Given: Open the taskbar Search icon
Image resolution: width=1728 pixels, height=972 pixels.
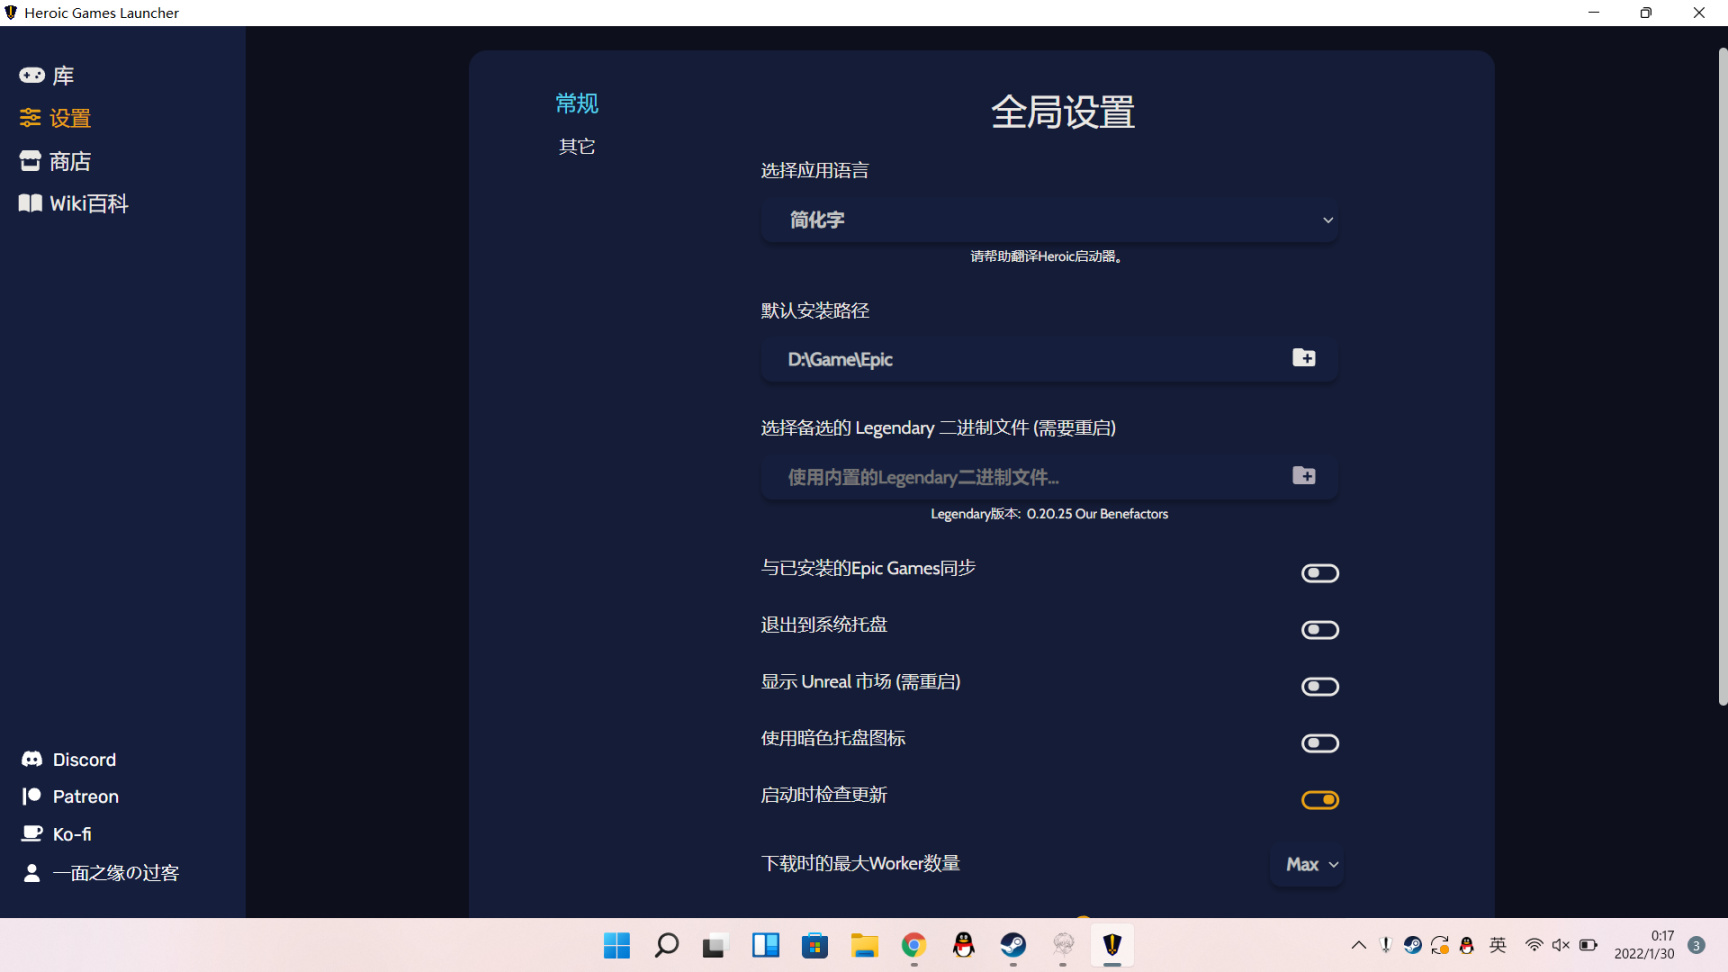Looking at the screenshot, I should pos(666,945).
